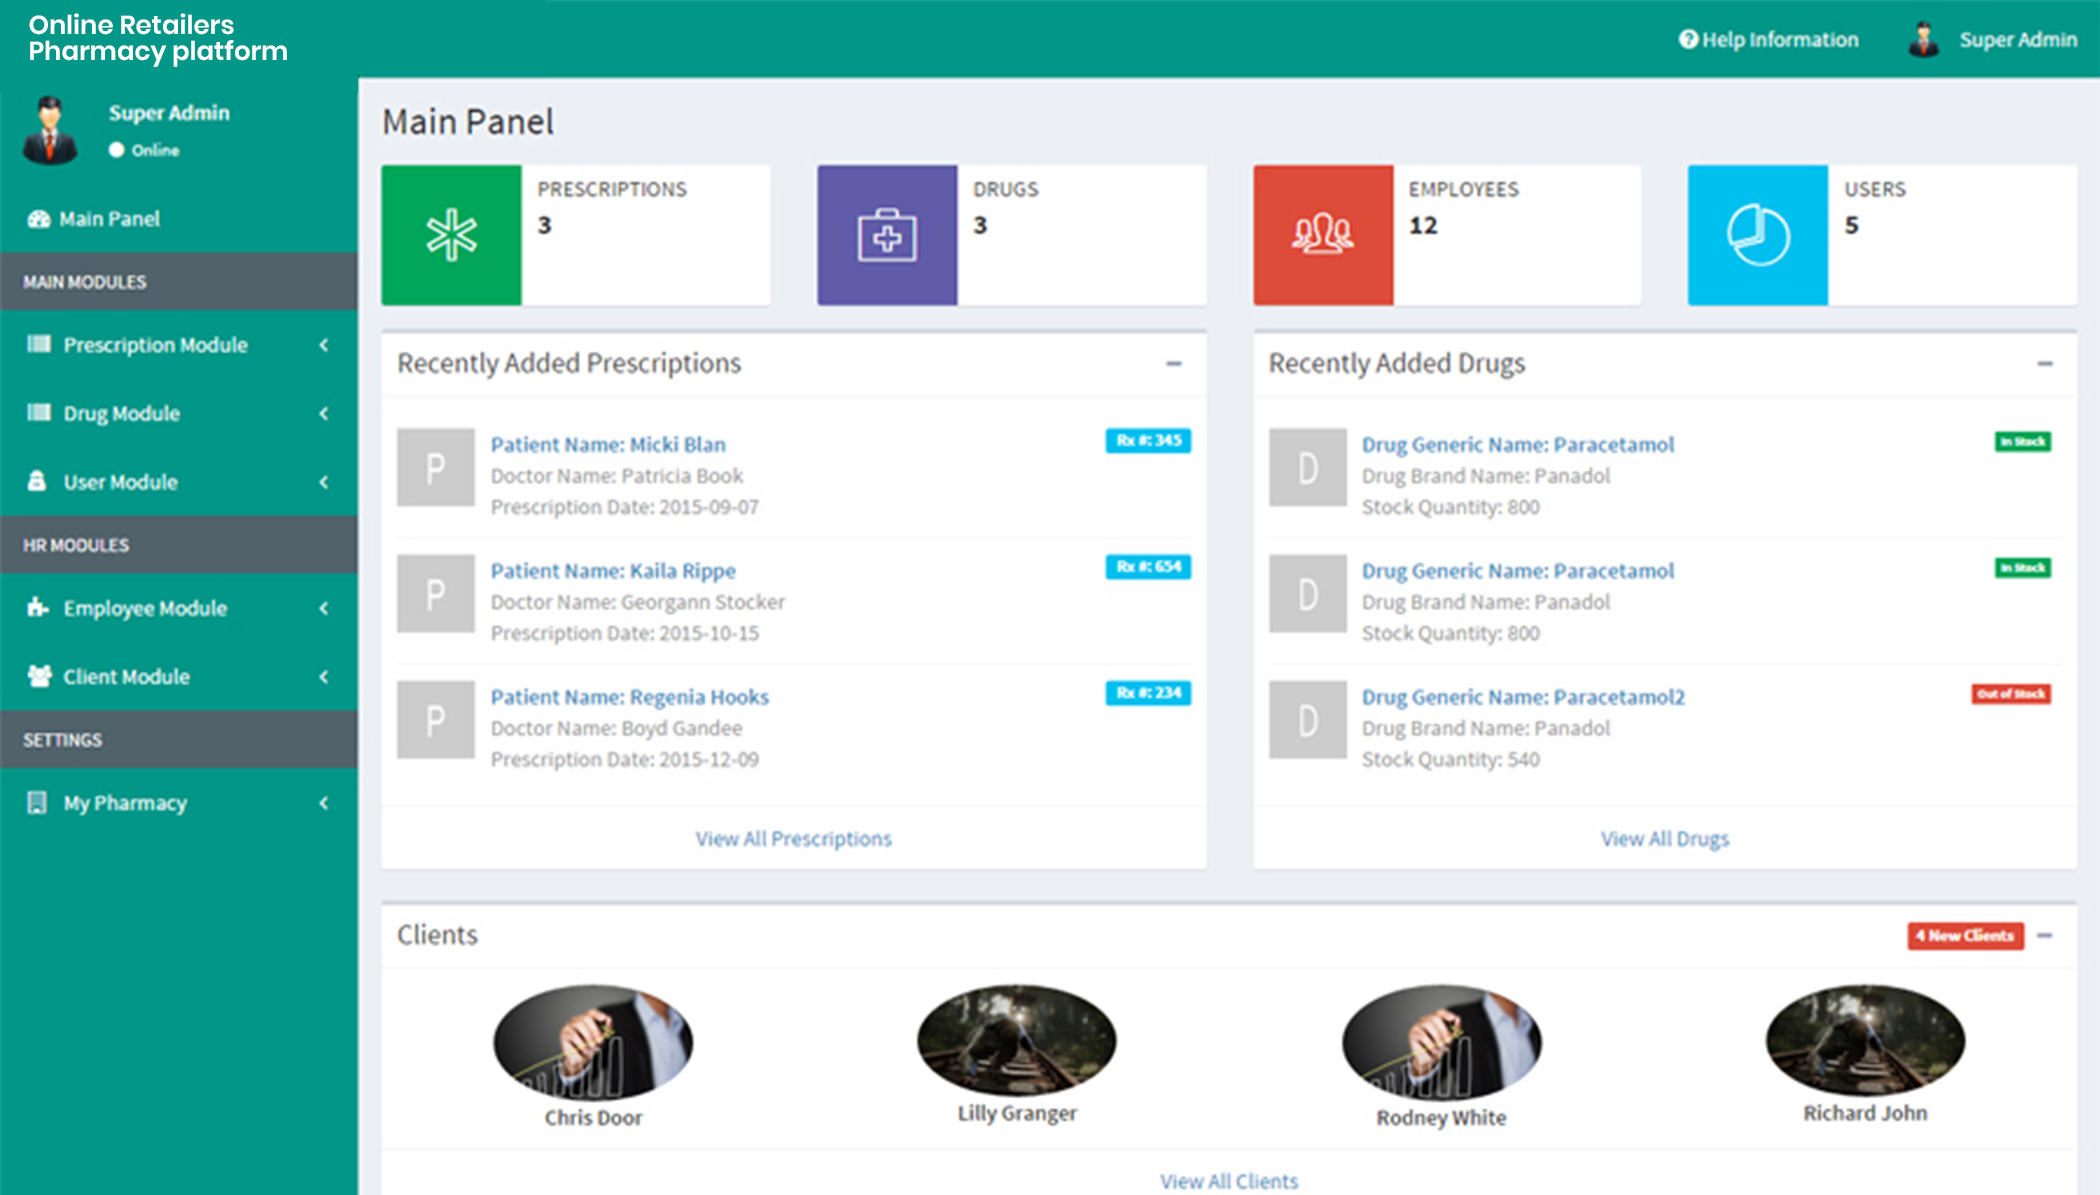Click the green Prescriptions asterisk icon tile
The image size is (2100, 1195).
tap(451, 235)
